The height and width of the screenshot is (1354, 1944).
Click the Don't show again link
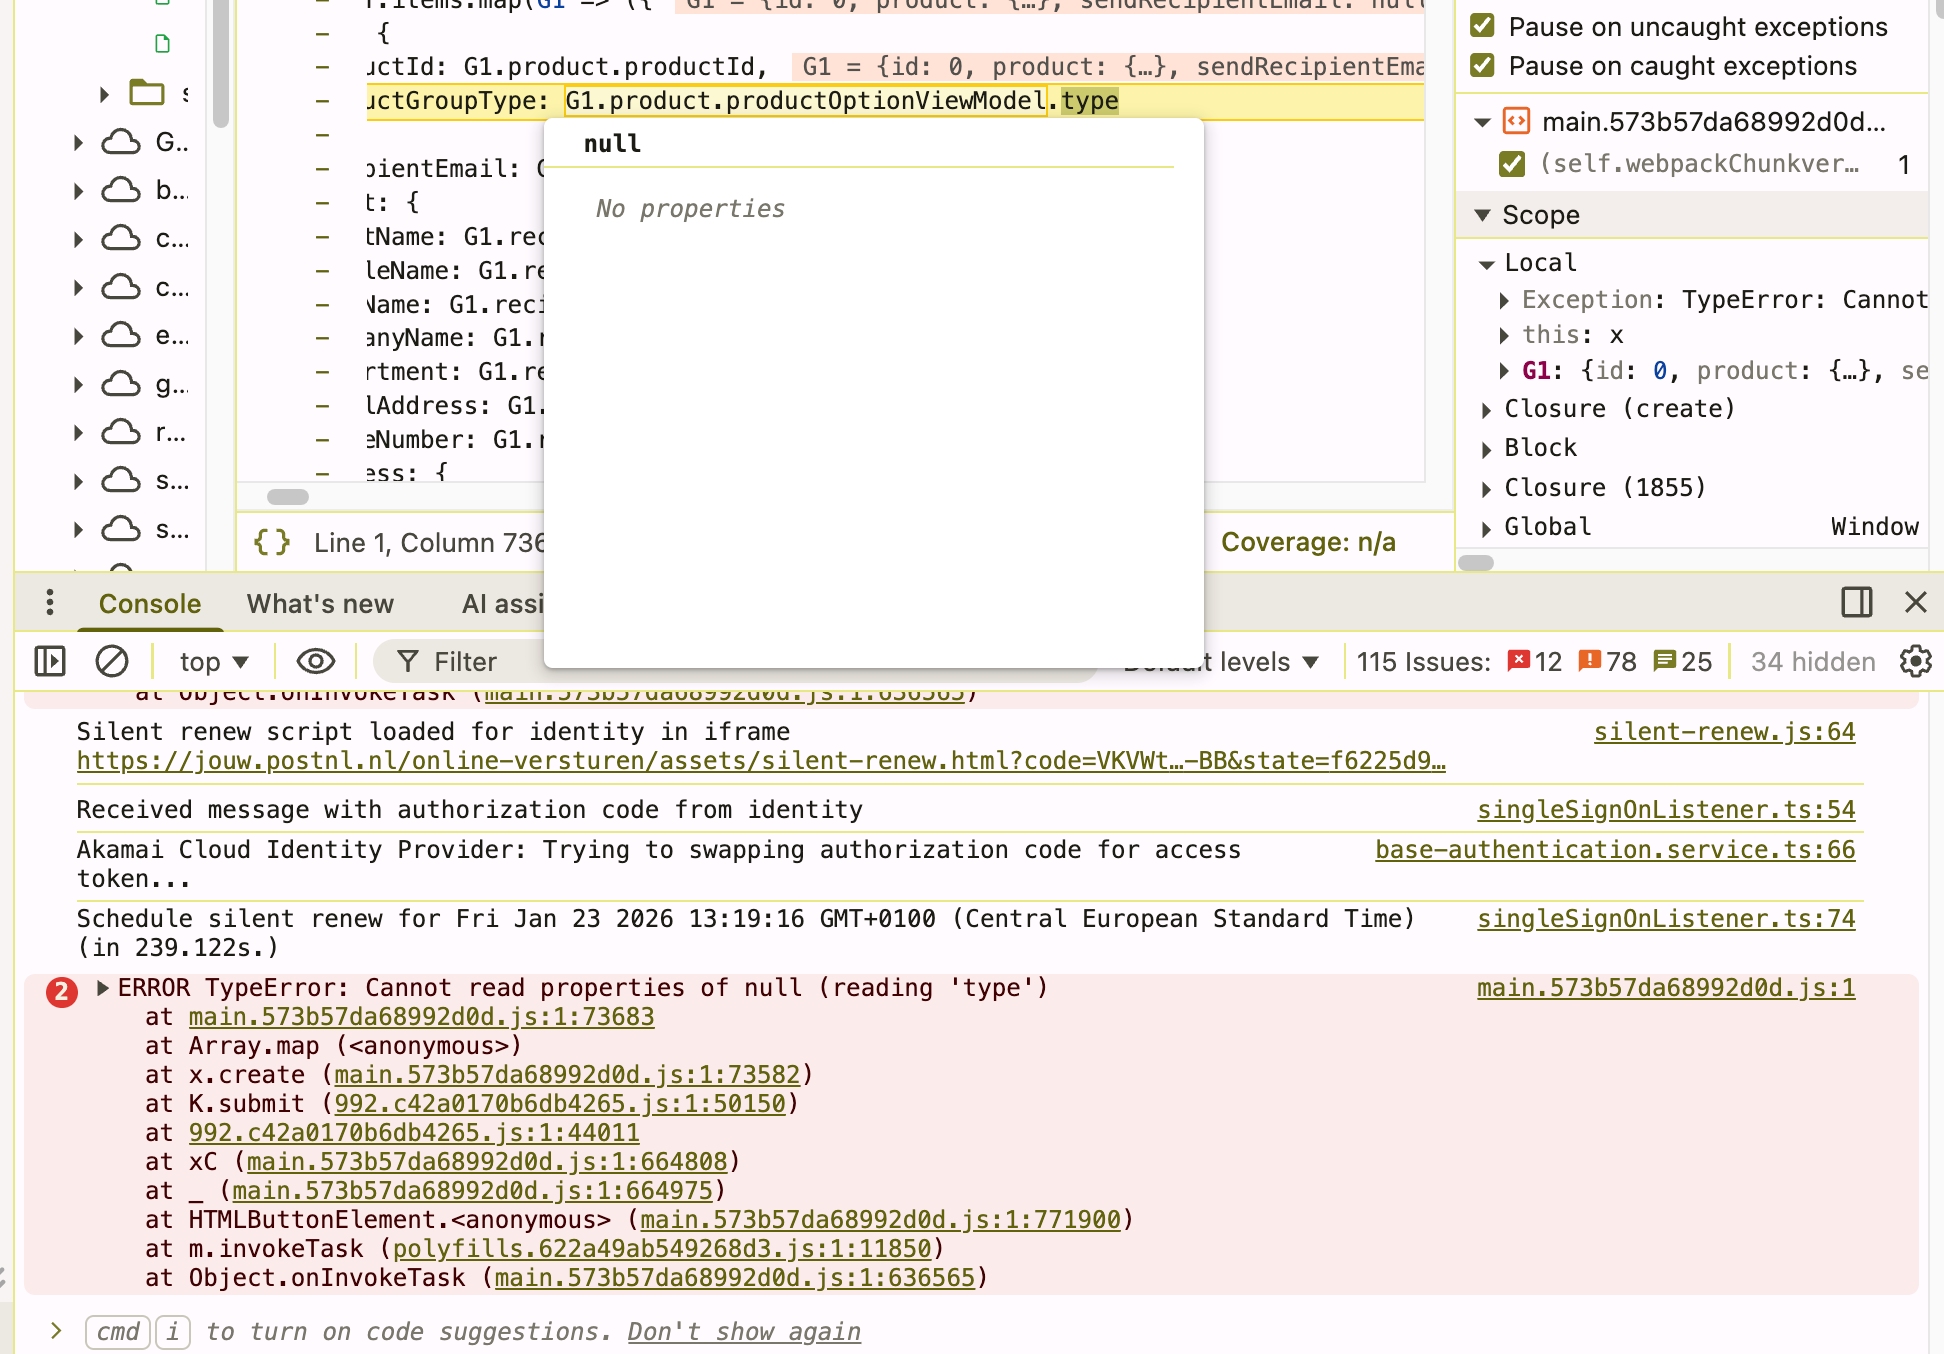coord(743,1332)
